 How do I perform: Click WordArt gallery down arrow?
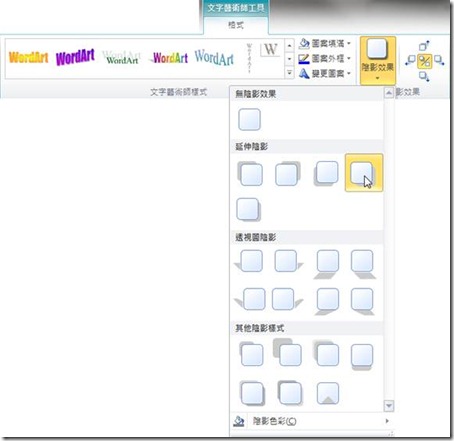pos(289,59)
